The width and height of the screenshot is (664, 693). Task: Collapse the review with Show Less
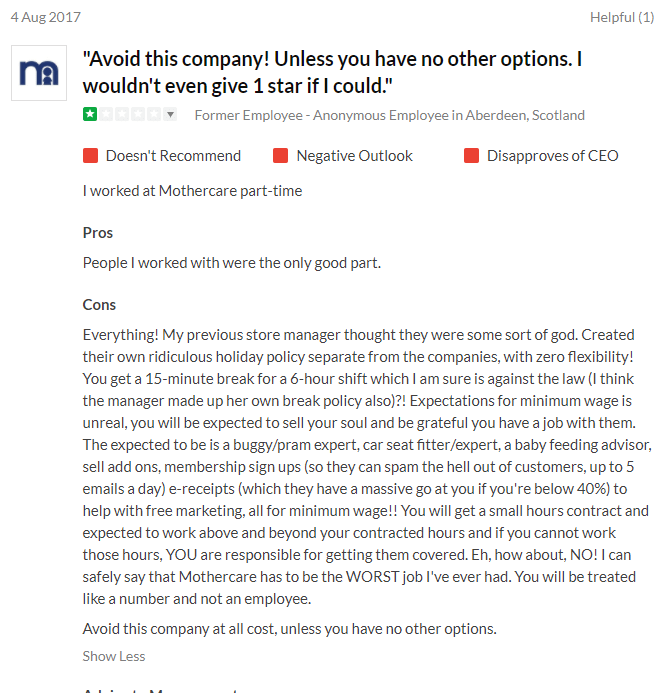114,656
